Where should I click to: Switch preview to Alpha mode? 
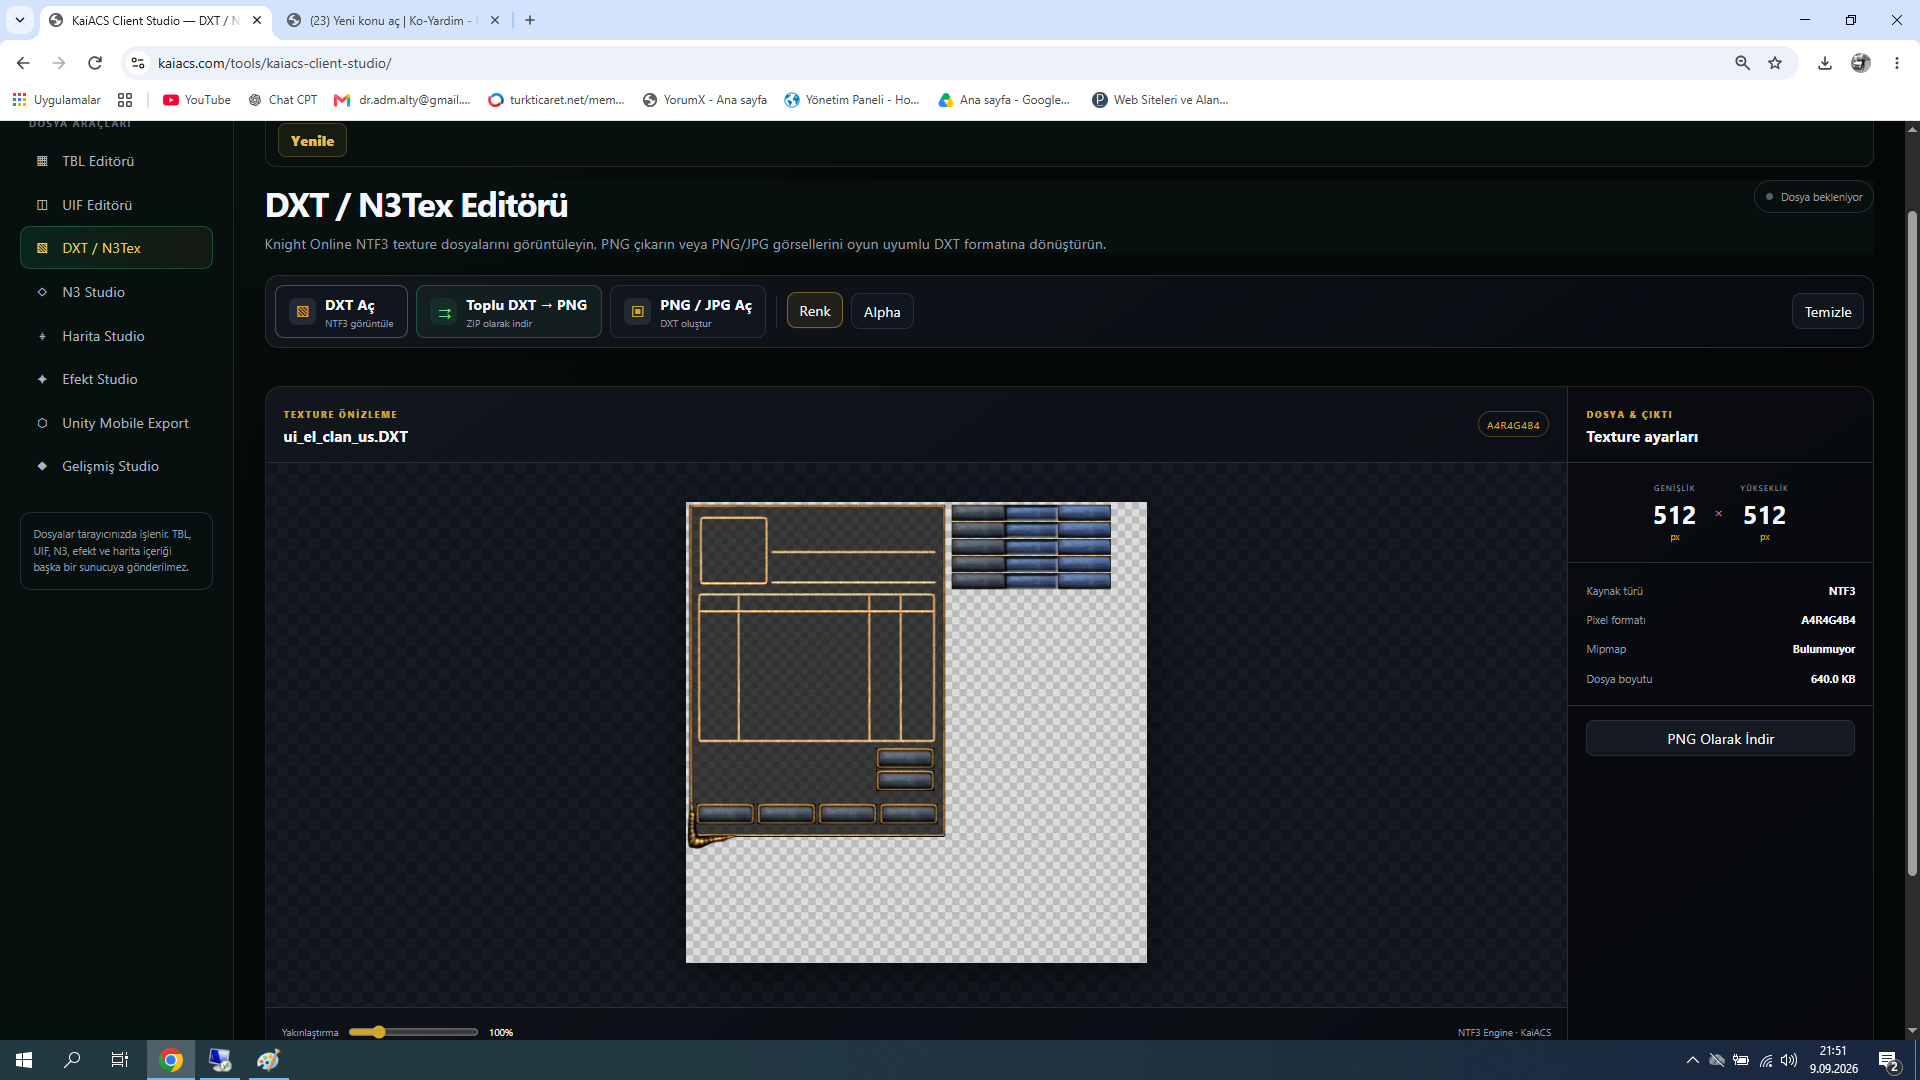pyautogui.click(x=882, y=312)
